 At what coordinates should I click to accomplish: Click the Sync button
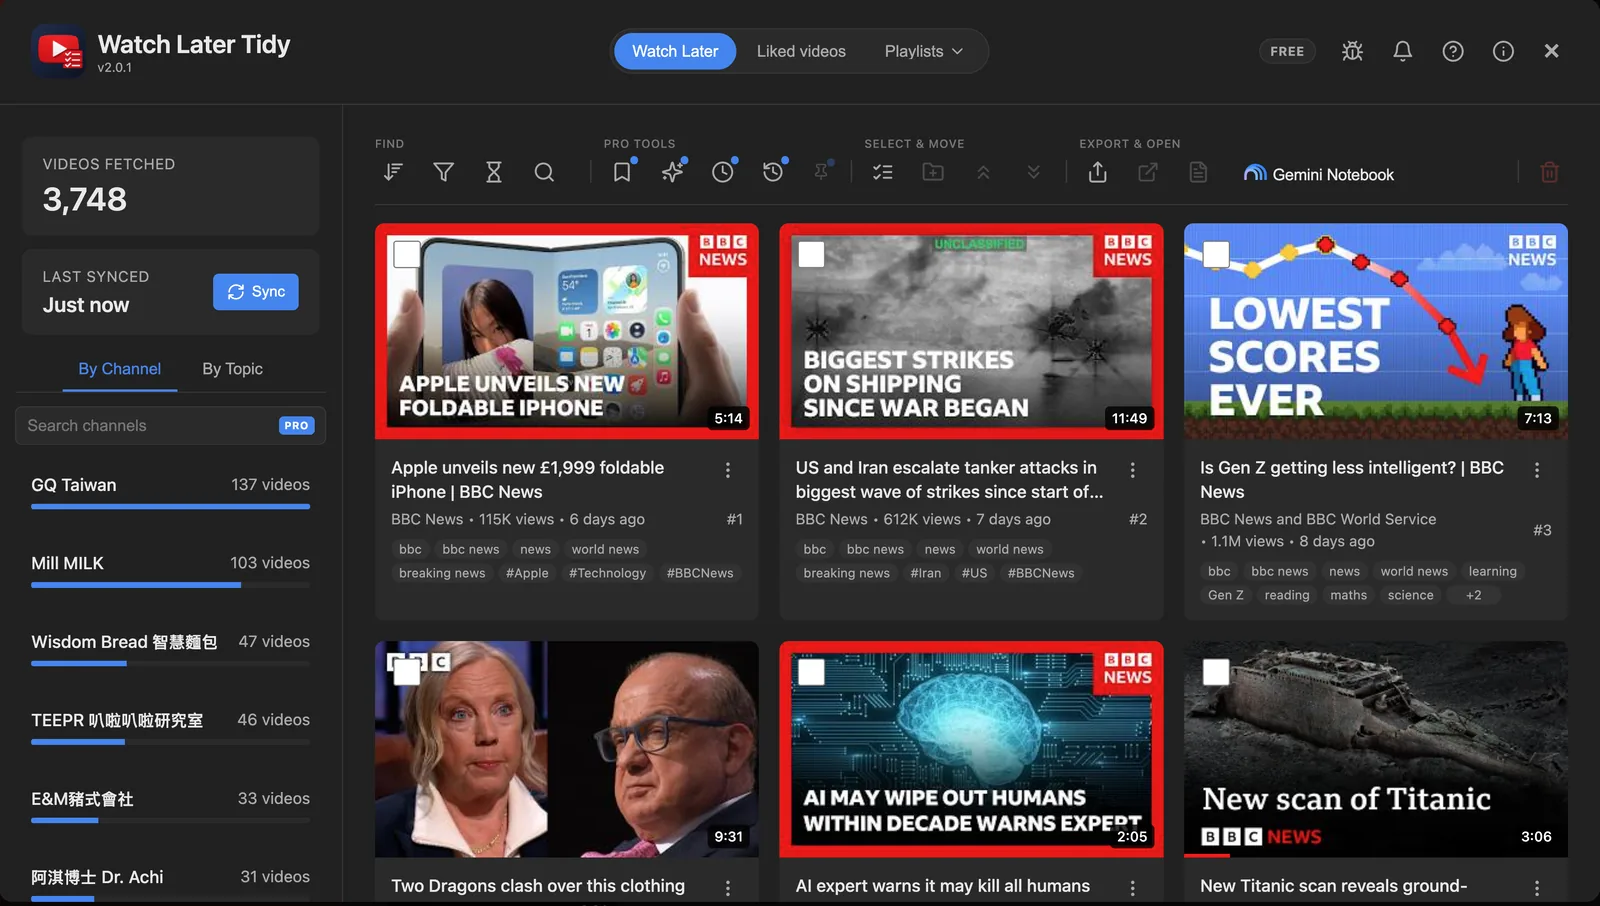pyautogui.click(x=256, y=292)
